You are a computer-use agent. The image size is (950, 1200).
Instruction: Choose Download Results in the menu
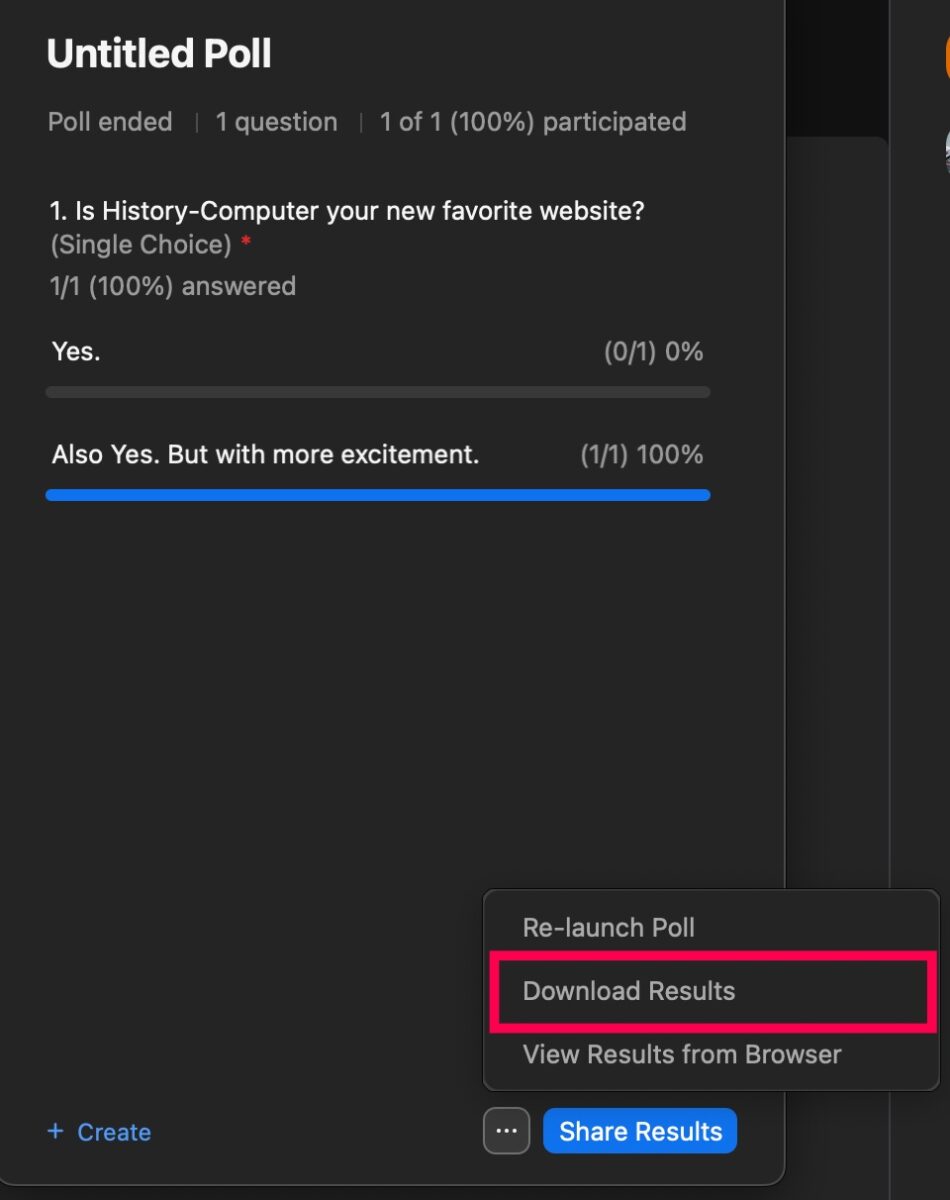tap(629, 991)
